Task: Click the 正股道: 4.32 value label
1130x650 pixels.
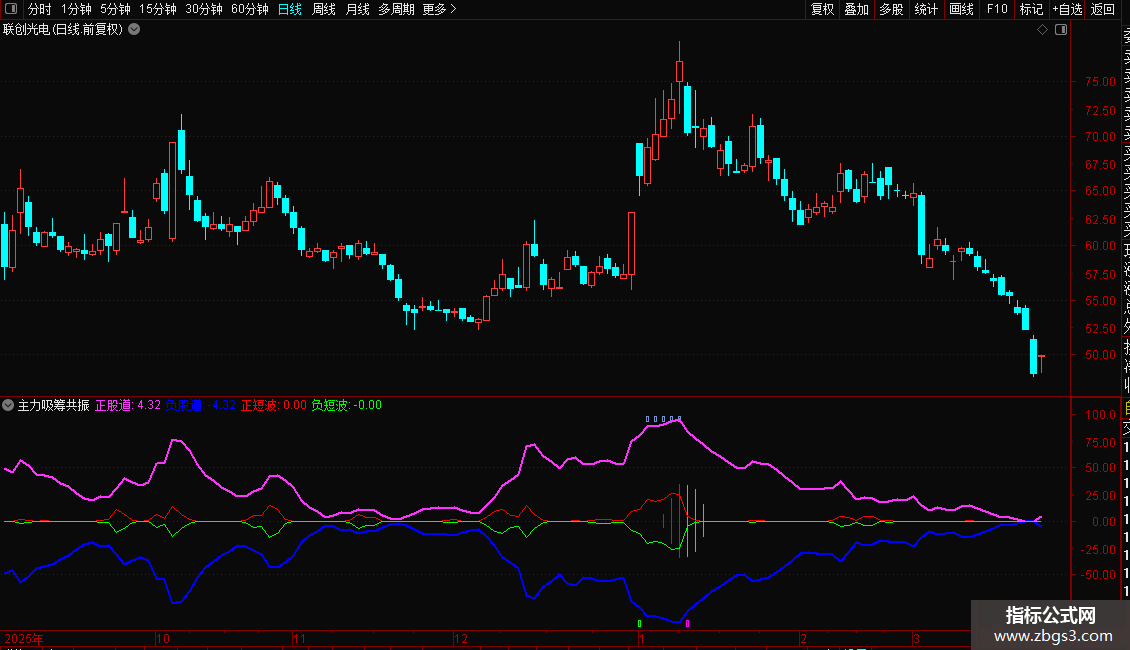Action: 128,405
